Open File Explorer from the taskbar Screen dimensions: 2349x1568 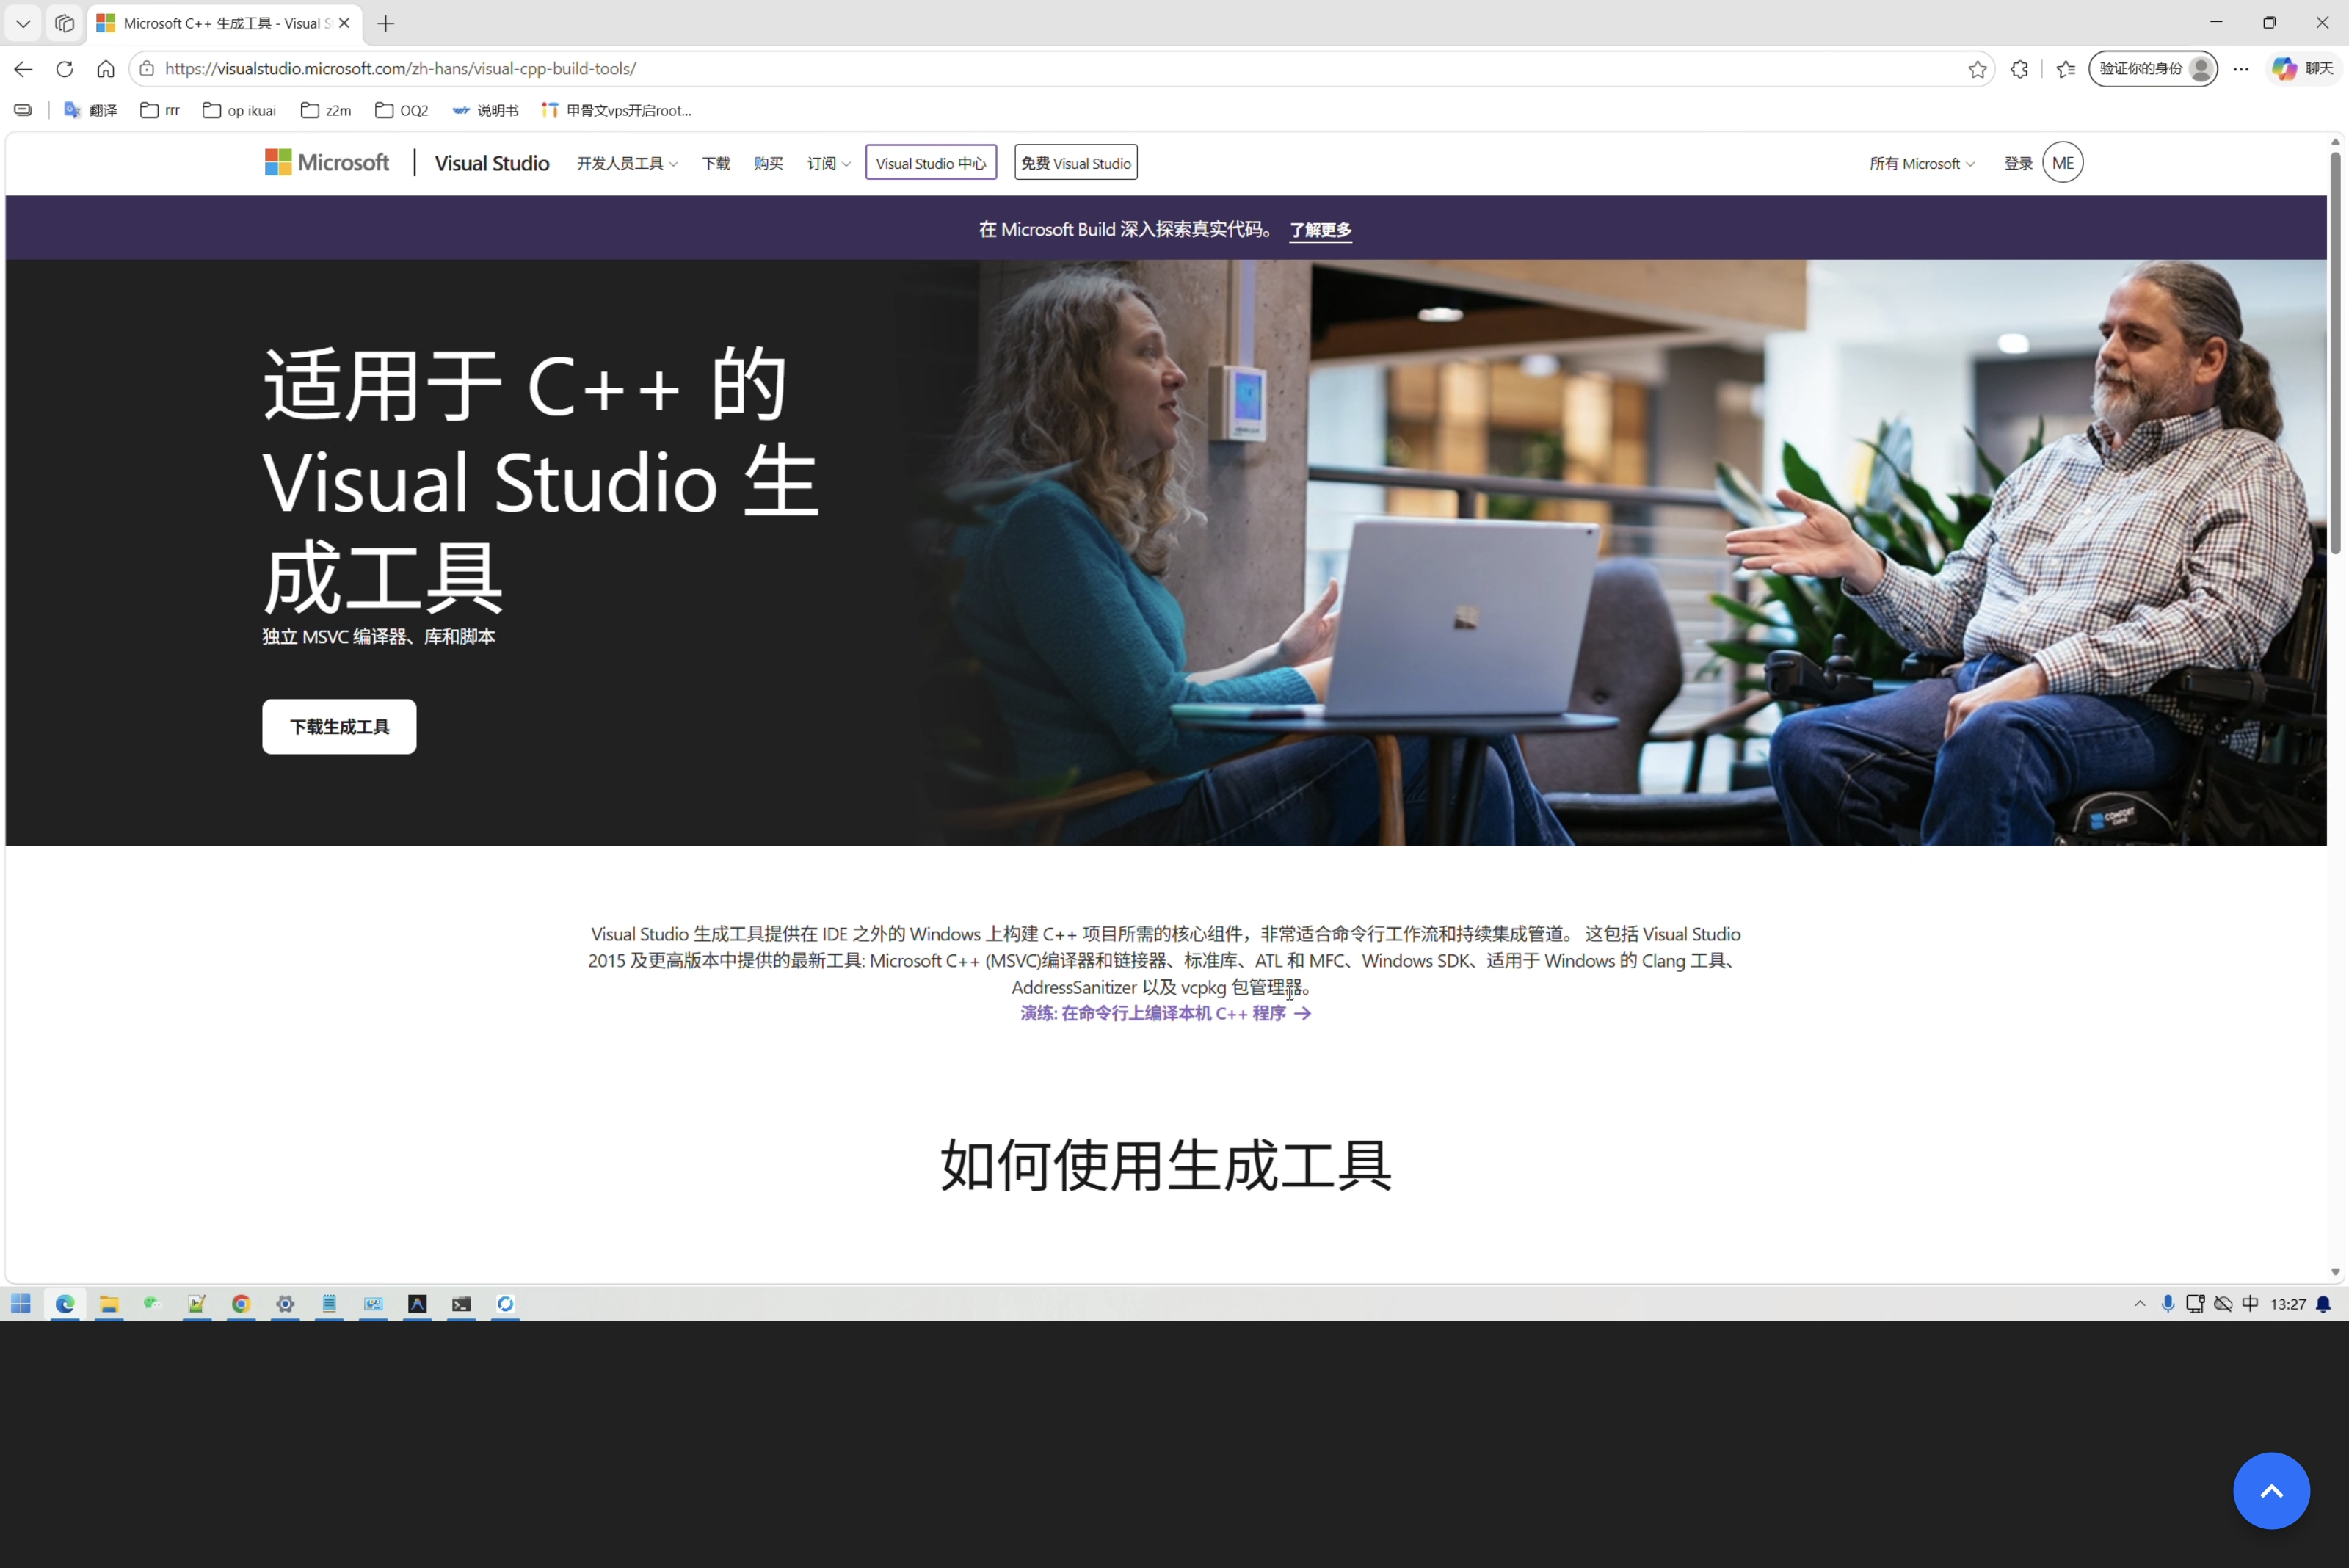(x=109, y=1303)
